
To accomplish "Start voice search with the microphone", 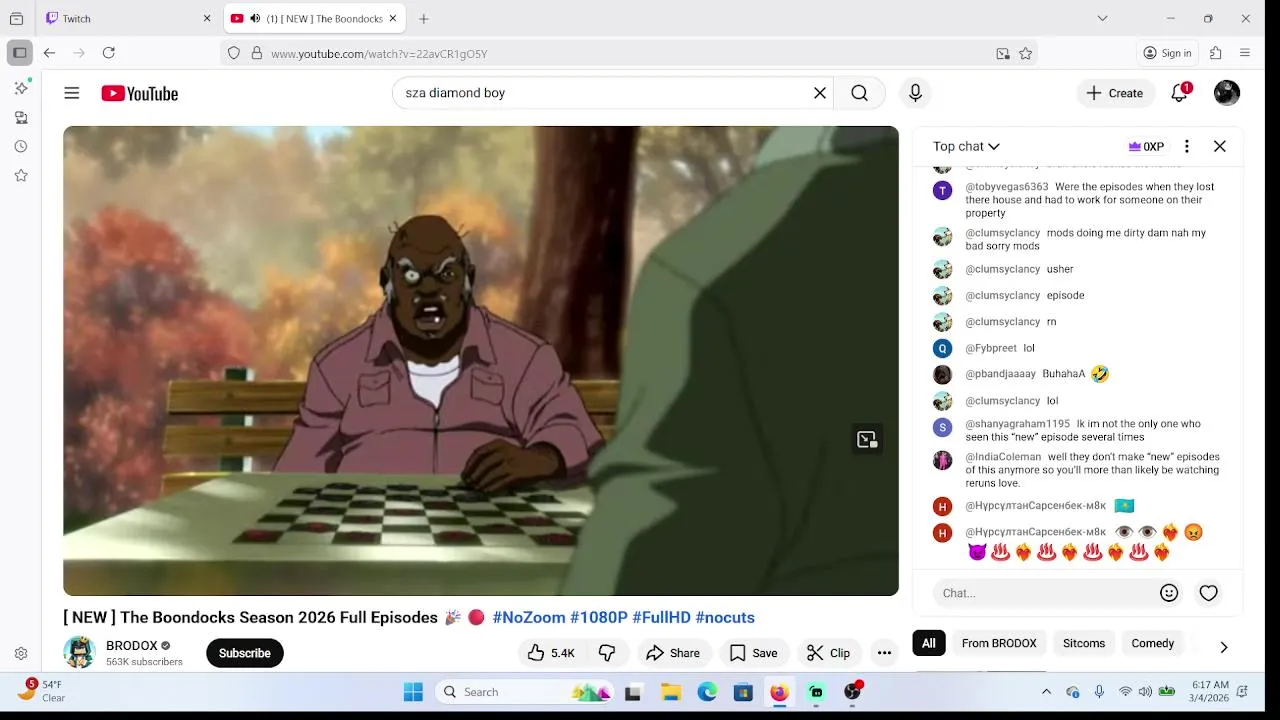I will [915, 93].
